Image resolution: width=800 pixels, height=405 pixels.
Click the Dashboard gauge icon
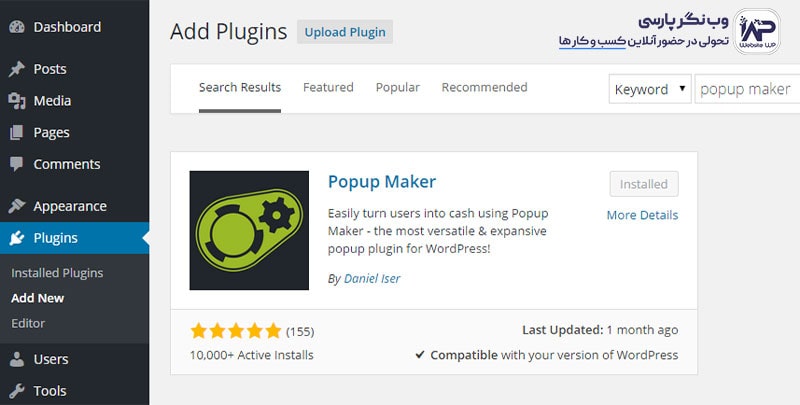(16, 27)
